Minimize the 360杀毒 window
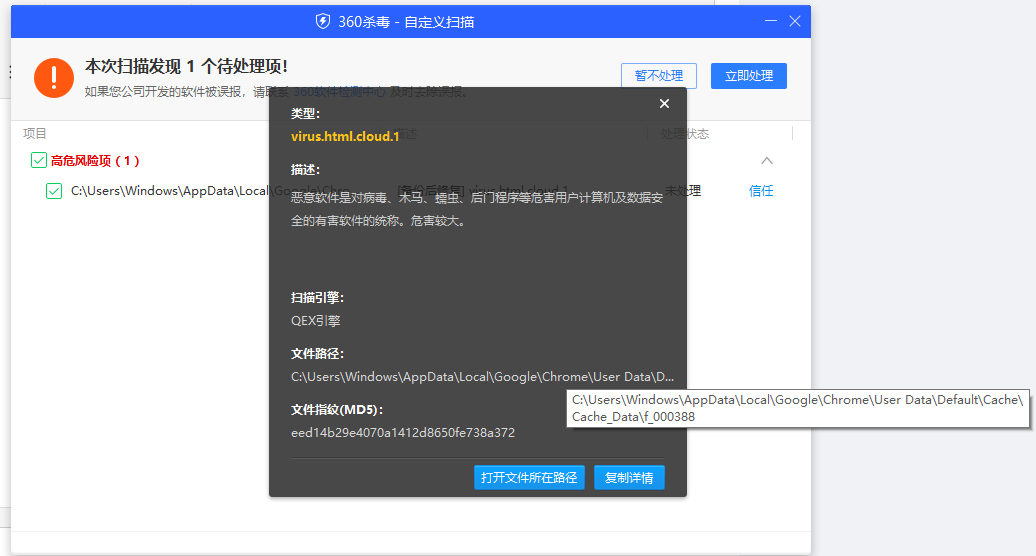This screenshot has height=556, width=1036. [771, 21]
